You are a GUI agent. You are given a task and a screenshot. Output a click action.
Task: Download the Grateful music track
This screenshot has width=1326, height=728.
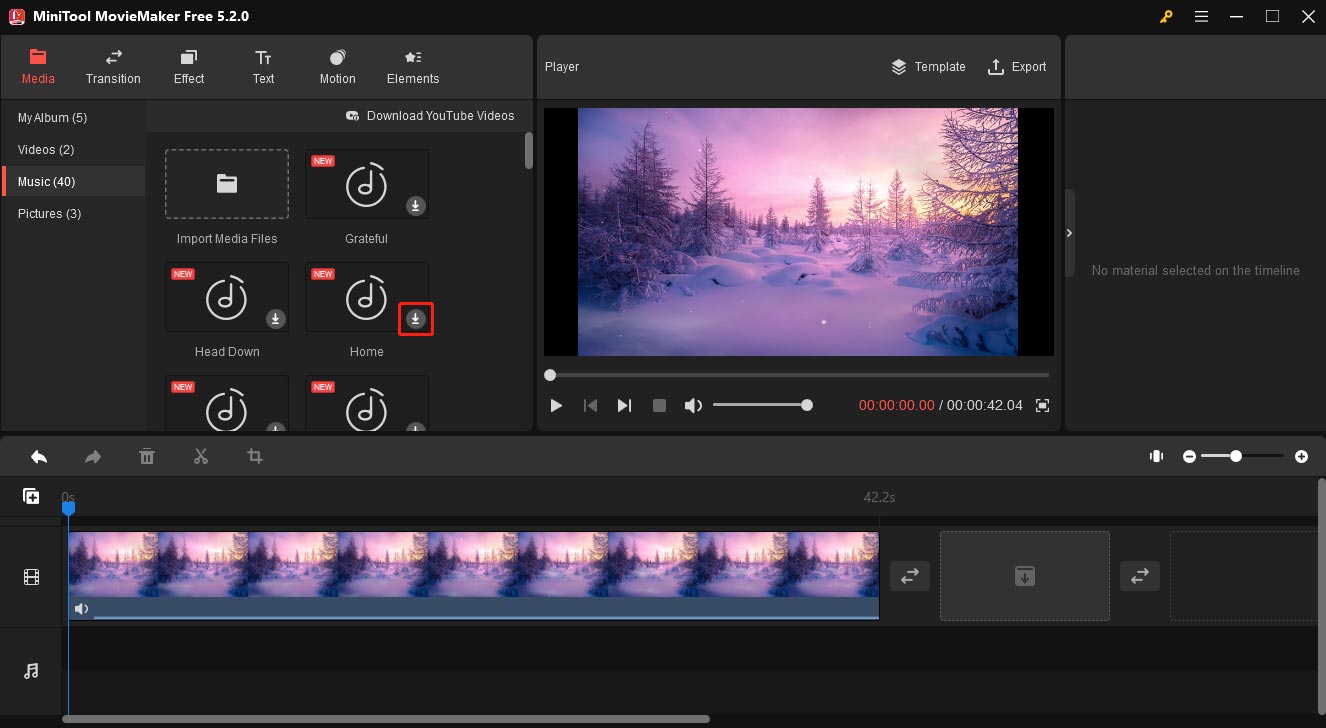point(416,206)
